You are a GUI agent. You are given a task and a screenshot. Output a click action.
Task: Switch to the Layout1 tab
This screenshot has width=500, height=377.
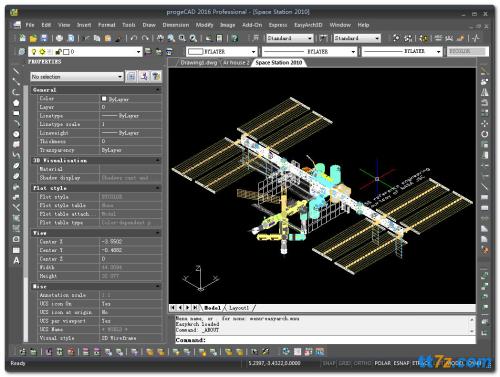[x=239, y=308]
